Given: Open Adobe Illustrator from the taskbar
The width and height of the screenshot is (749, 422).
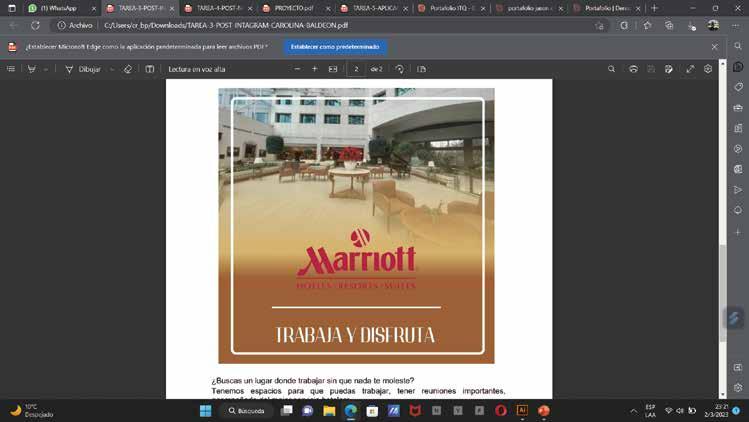Looking at the screenshot, I should tap(522, 411).
